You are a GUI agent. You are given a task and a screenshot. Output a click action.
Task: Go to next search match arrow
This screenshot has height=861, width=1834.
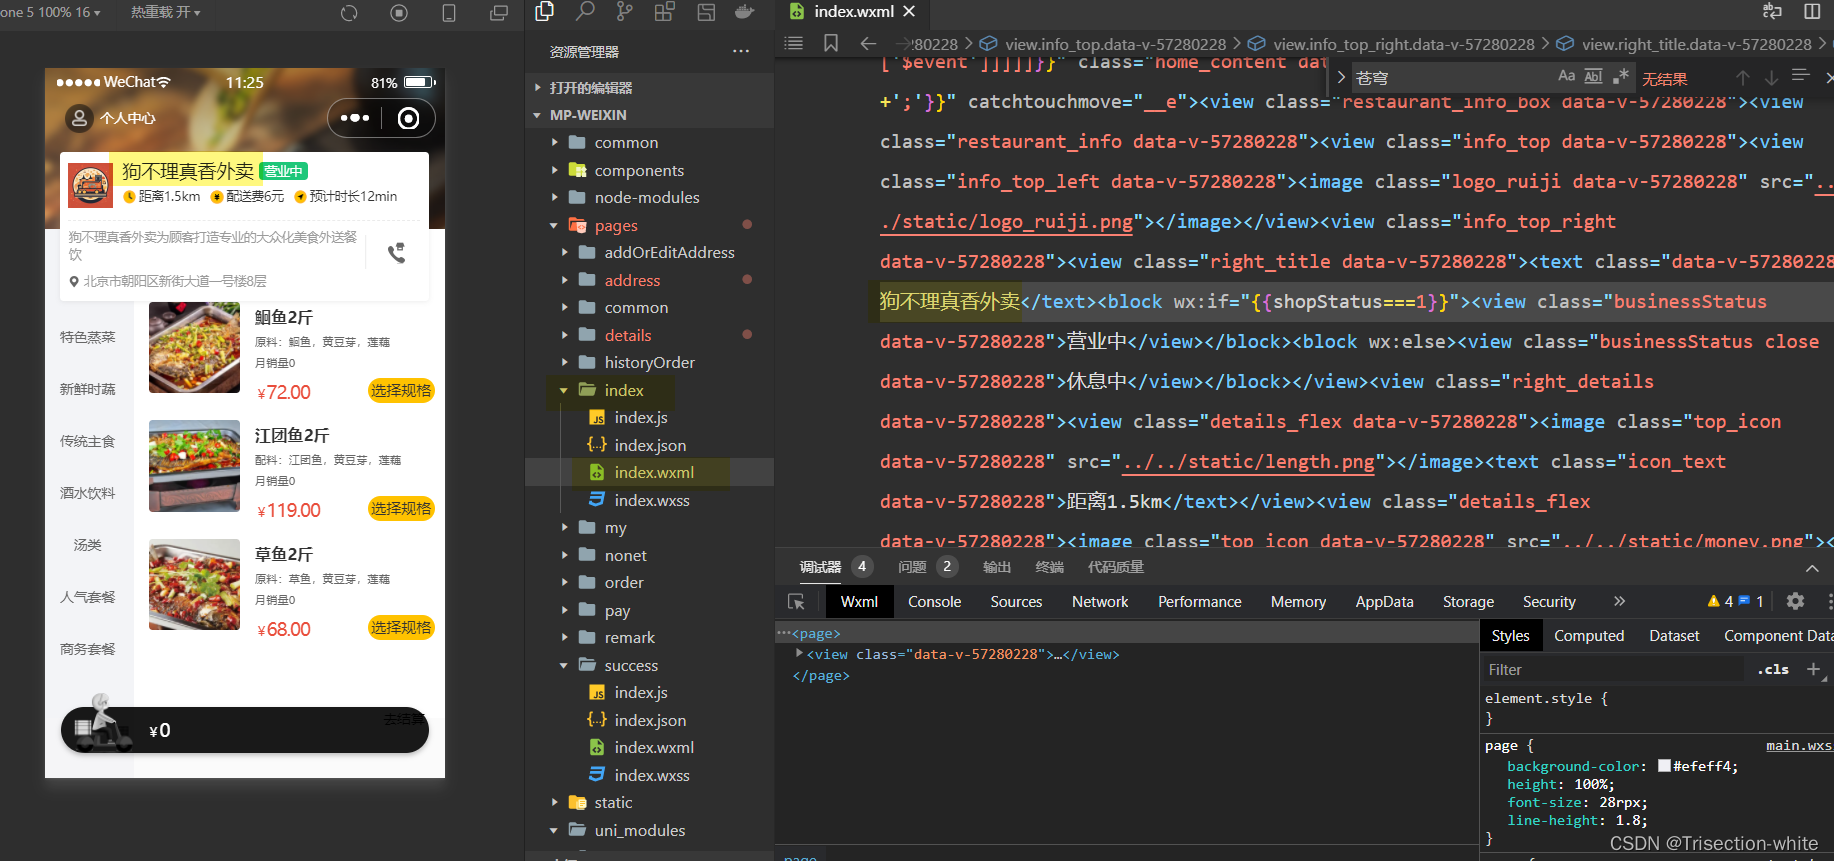point(1771,78)
